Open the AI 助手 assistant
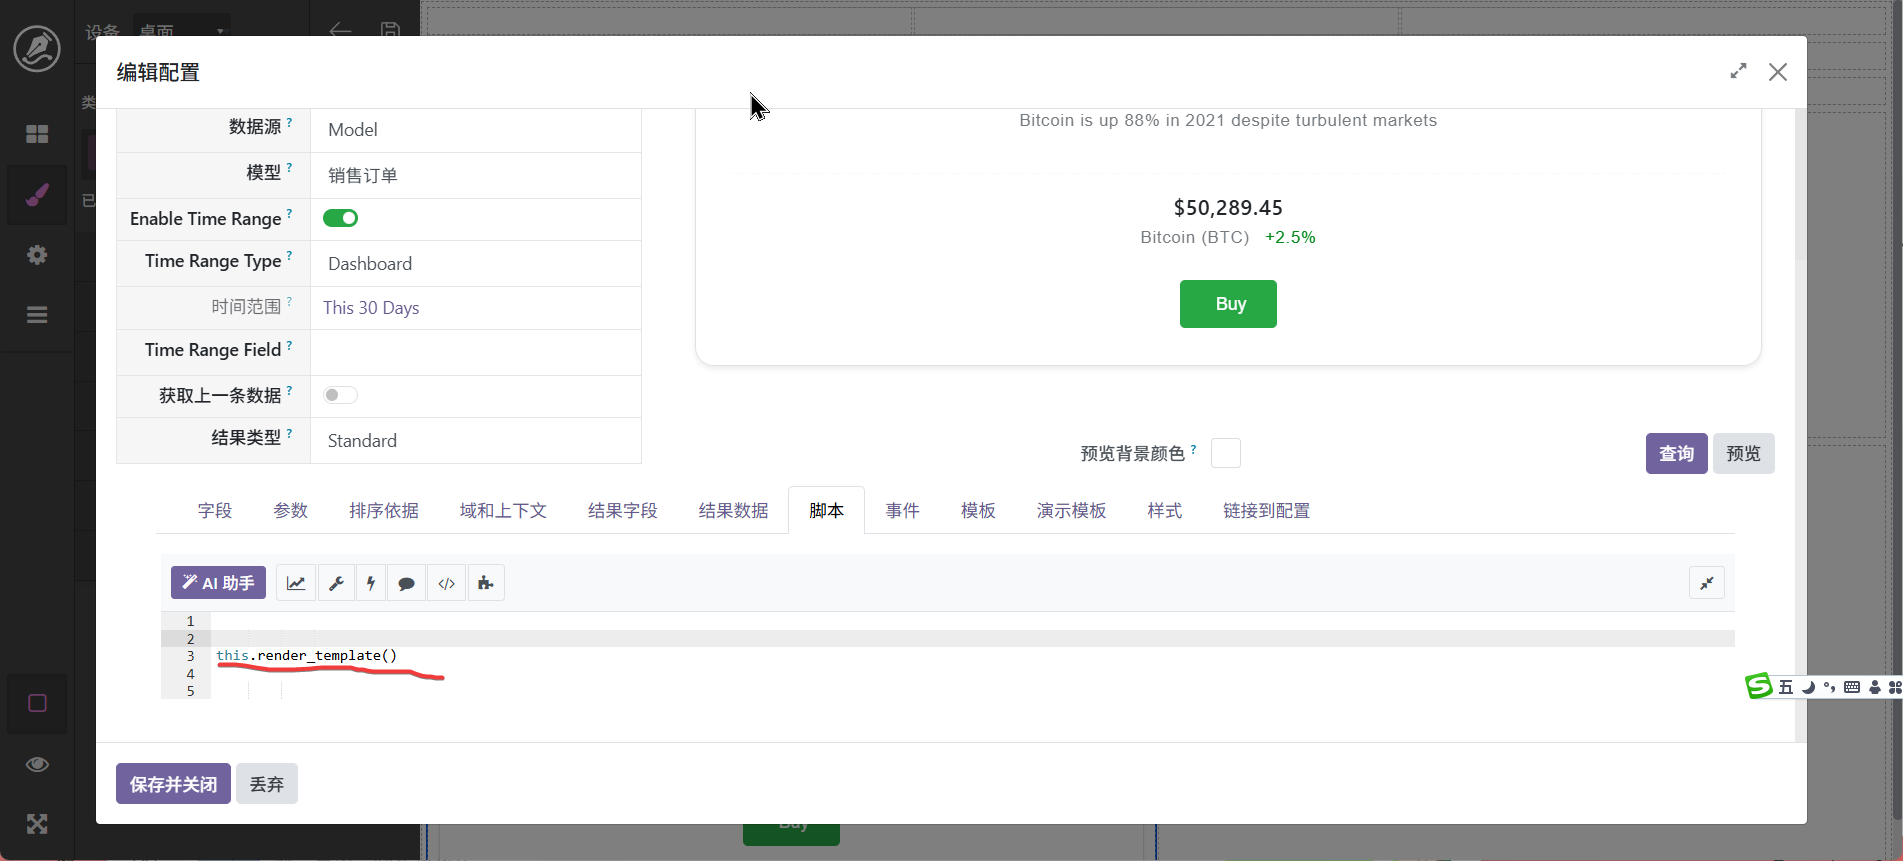 pos(218,583)
